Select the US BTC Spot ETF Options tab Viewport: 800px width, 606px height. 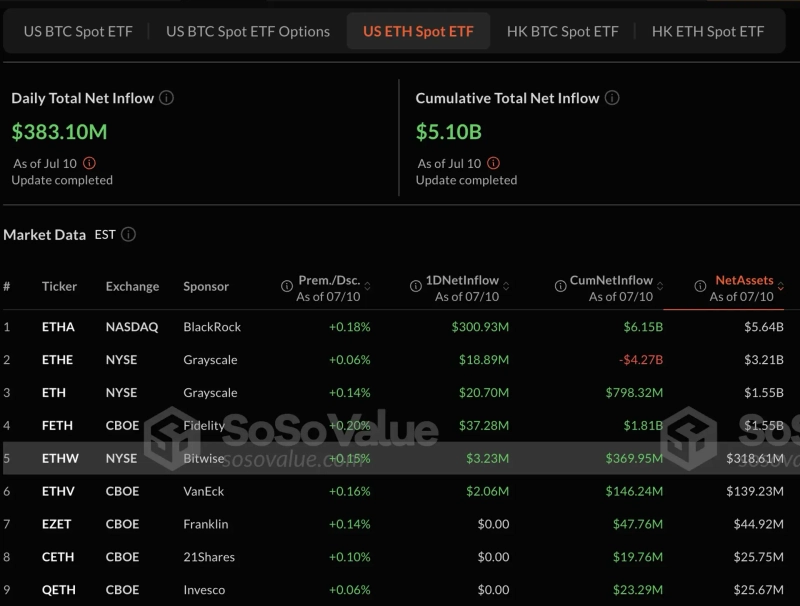[x=248, y=31]
